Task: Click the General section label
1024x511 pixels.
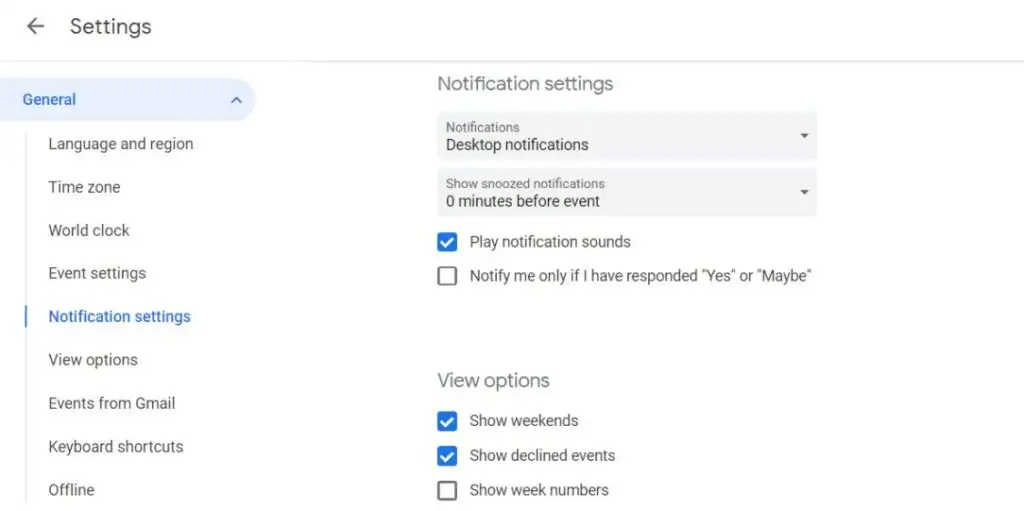Action: coord(49,99)
